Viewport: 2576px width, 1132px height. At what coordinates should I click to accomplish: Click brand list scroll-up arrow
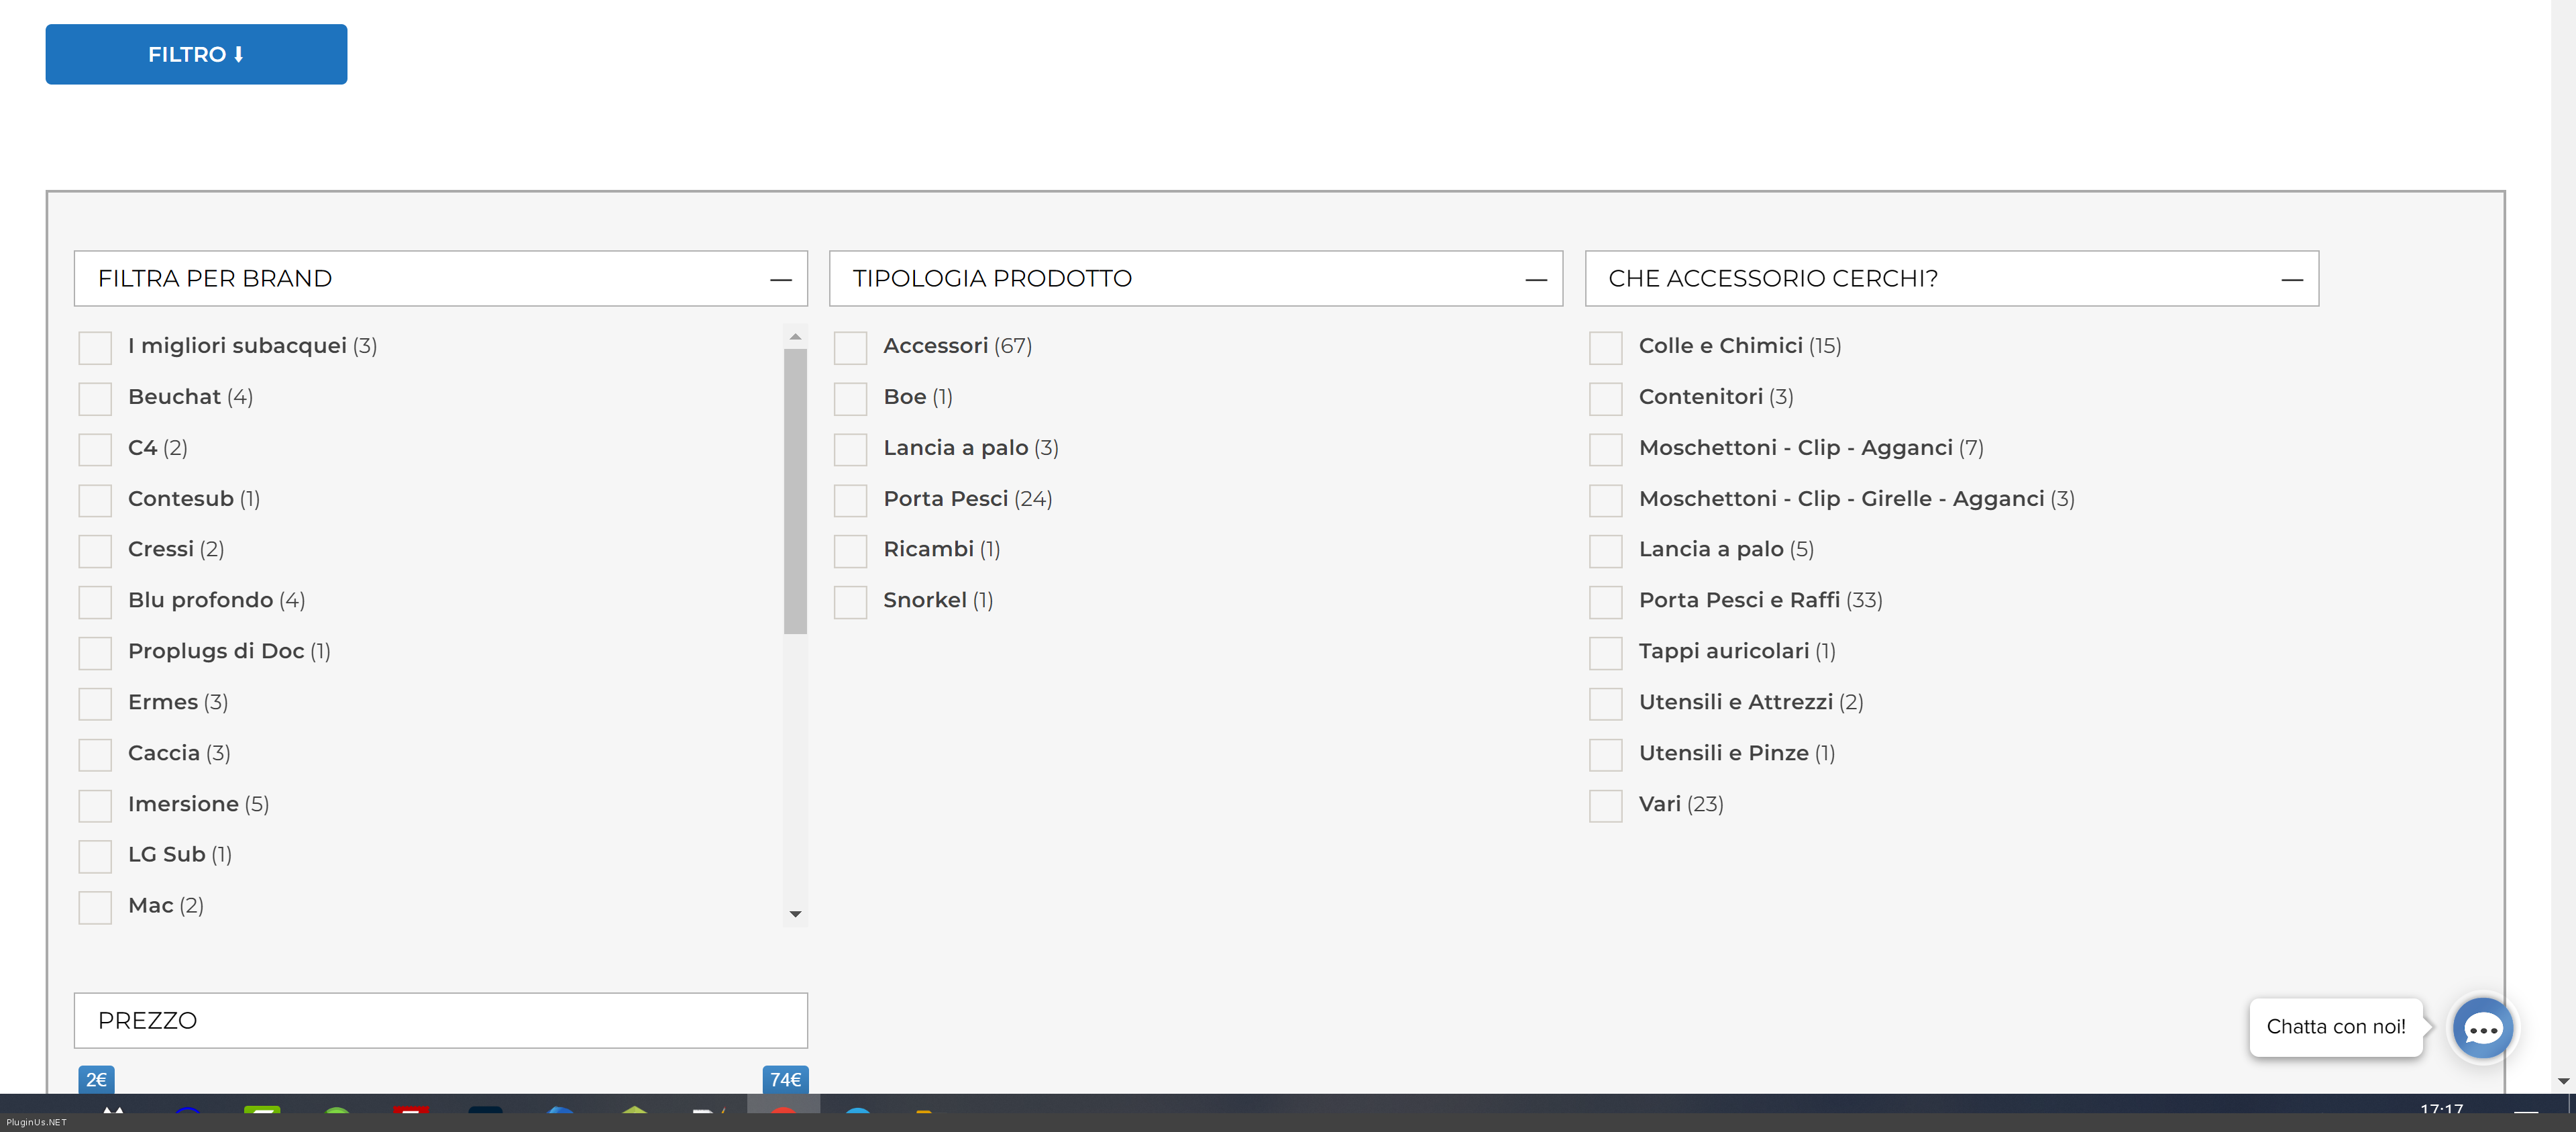pyautogui.click(x=795, y=337)
